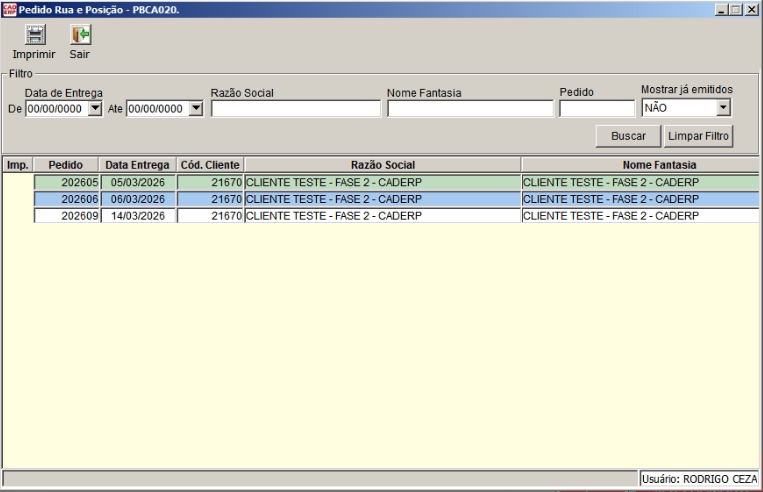Open the Ate date dropdown arrow
This screenshot has height=492, width=763.
[196, 108]
